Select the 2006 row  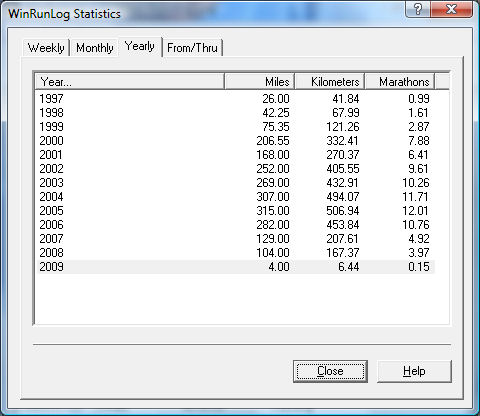click(x=236, y=225)
